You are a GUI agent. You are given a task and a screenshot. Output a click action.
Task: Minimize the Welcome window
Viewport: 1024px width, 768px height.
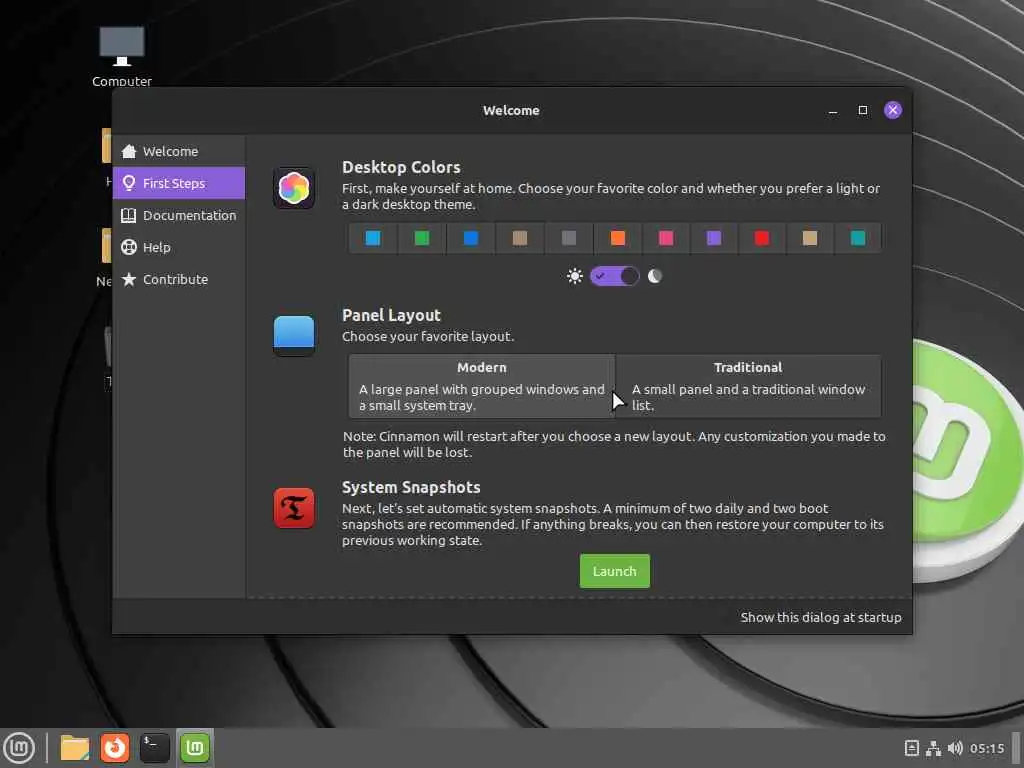(833, 110)
